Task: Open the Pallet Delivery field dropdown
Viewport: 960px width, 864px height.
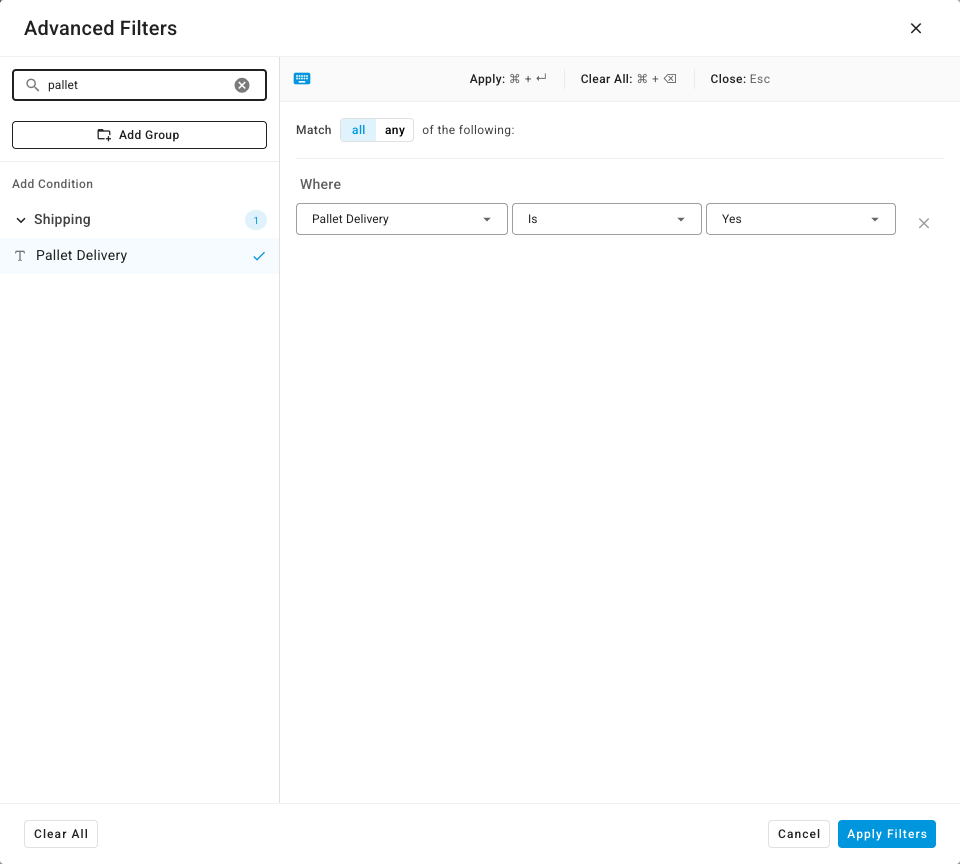Action: tap(402, 219)
